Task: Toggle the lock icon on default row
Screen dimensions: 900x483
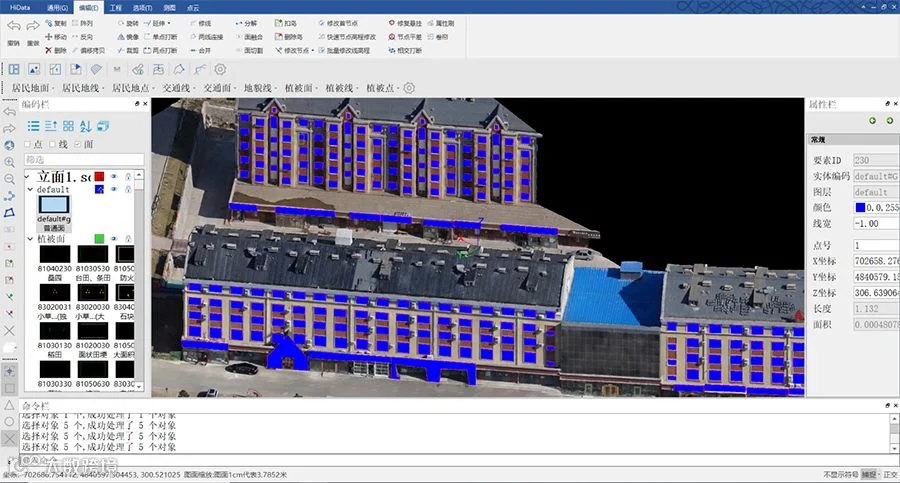Action: tap(128, 189)
